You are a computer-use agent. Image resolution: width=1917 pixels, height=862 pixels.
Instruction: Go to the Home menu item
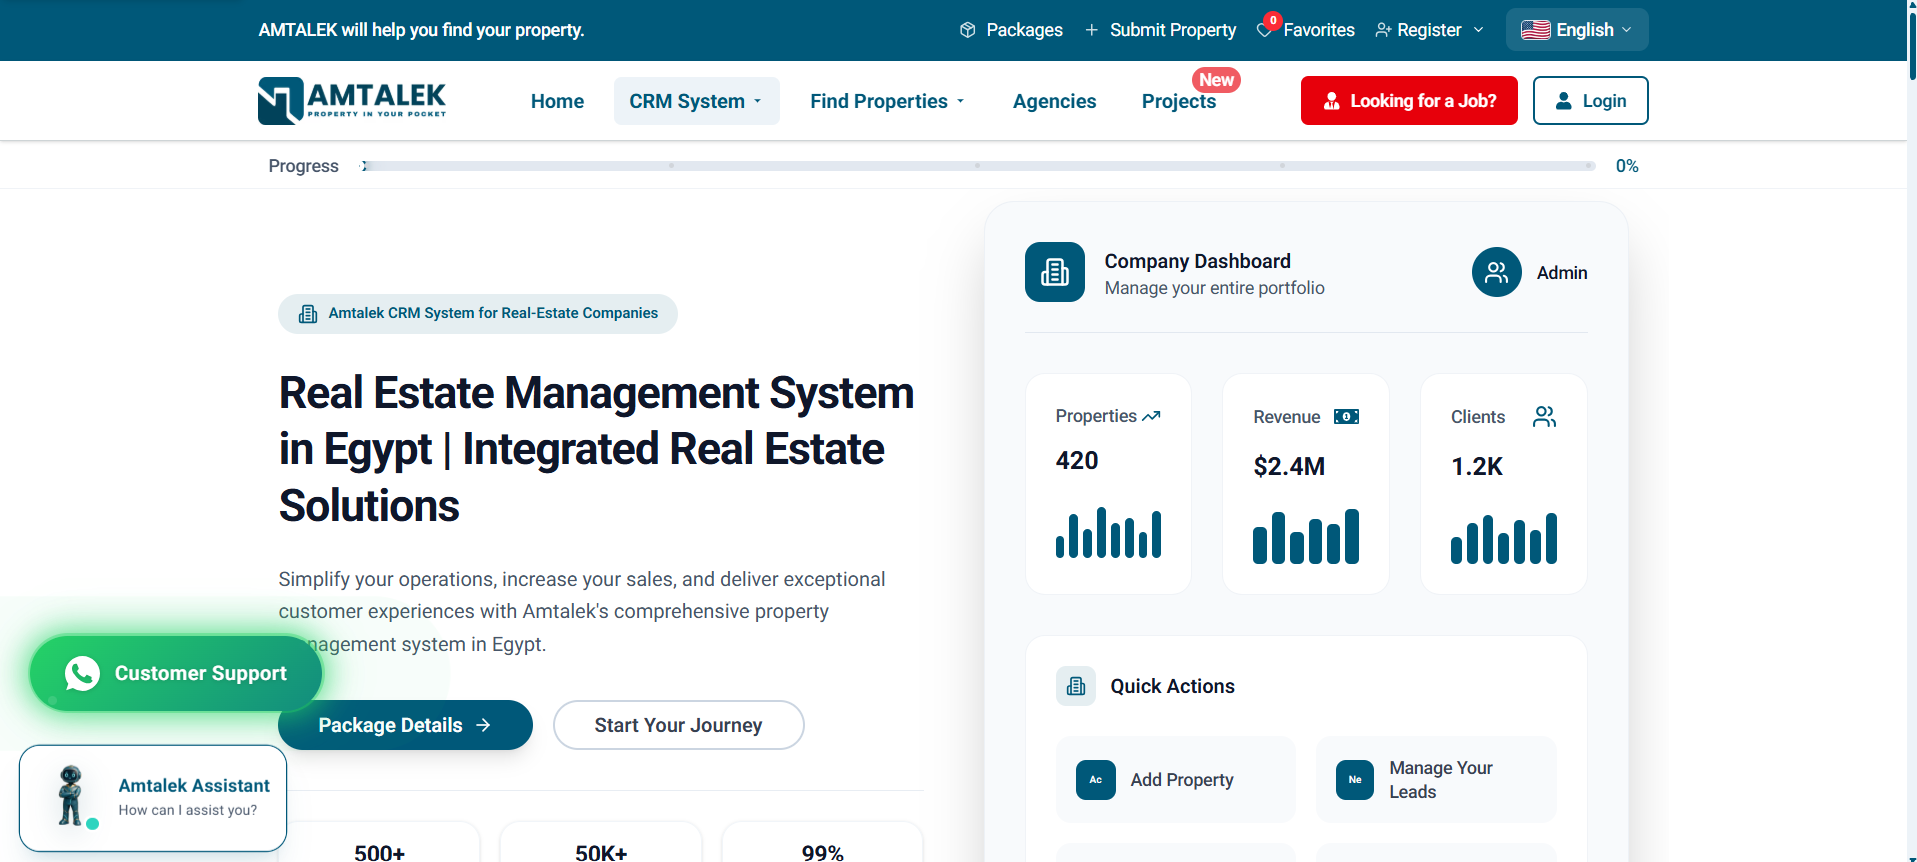coord(557,101)
